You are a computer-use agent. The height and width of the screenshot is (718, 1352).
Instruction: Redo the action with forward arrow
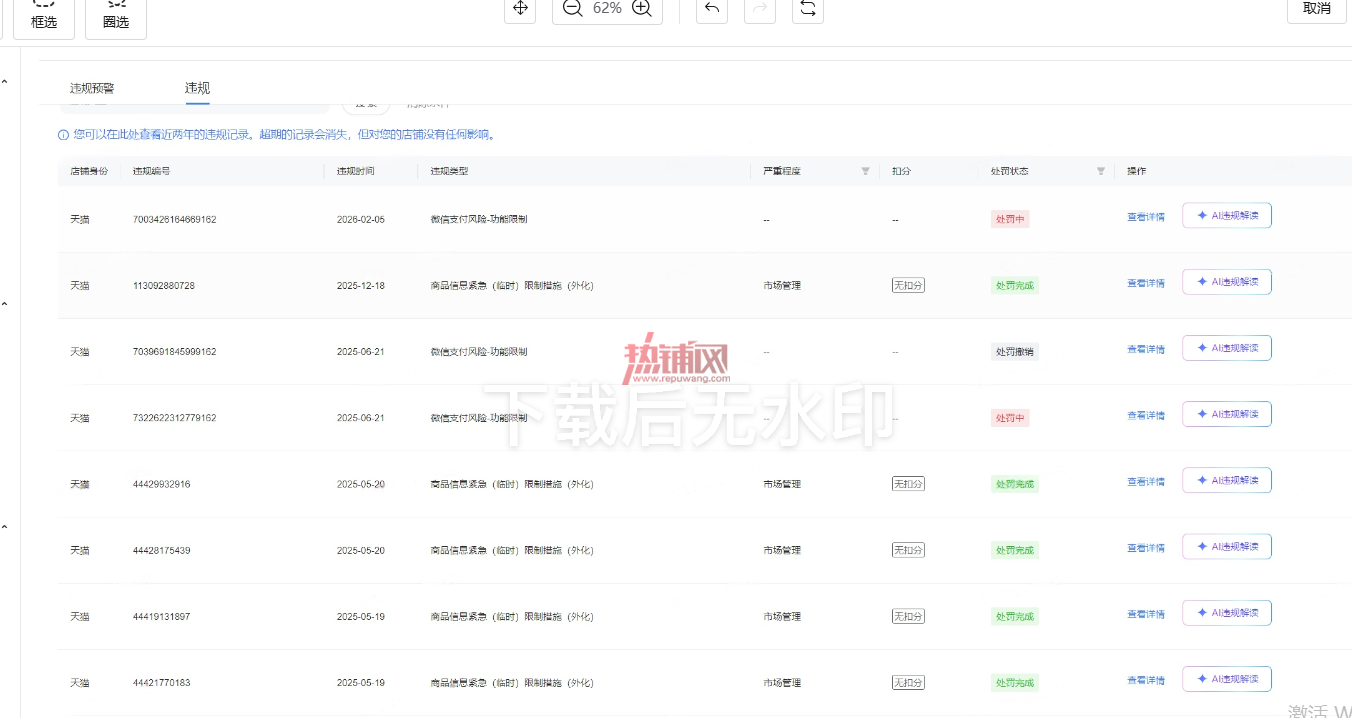[x=760, y=8]
